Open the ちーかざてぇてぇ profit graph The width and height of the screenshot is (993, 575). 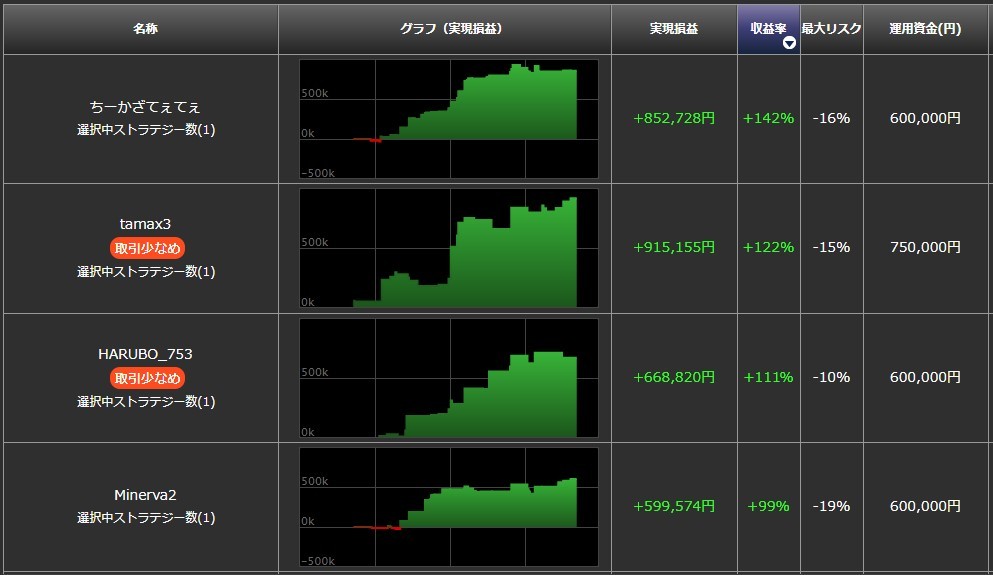[448, 118]
